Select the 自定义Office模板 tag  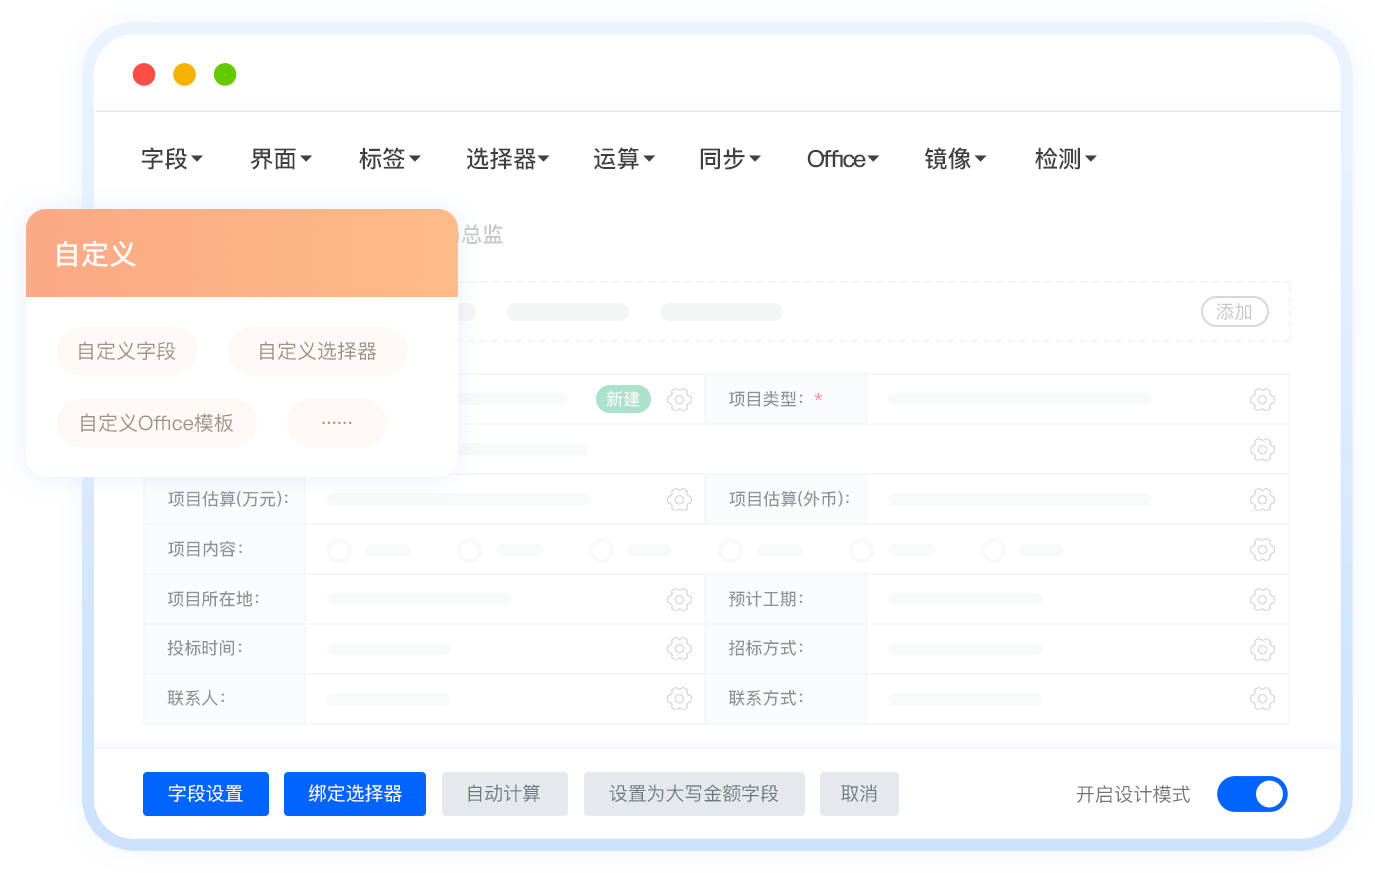click(x=157, y=423)
